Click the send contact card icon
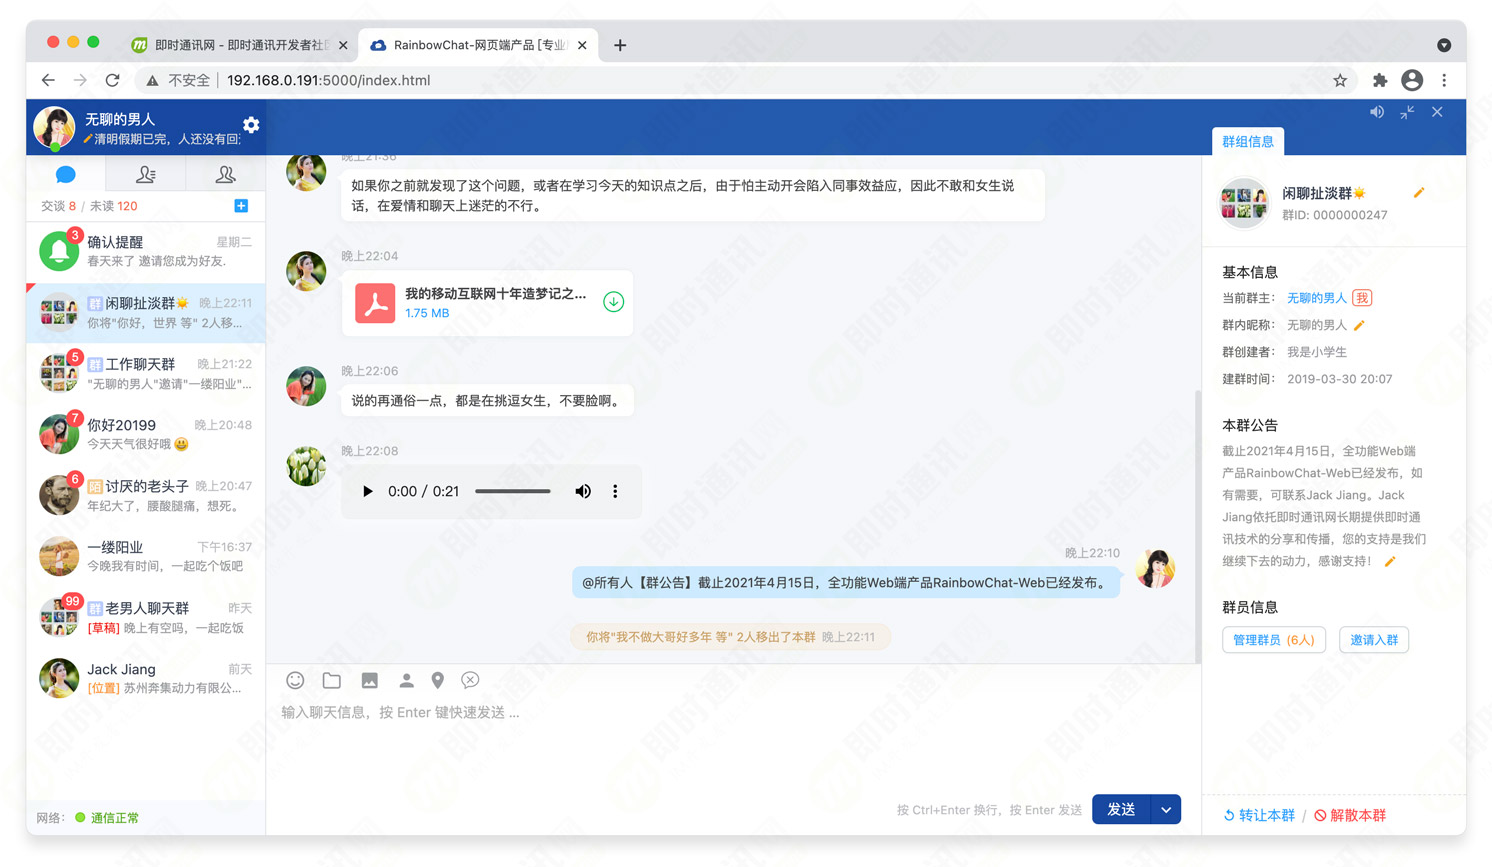This screenshot has height=867, width=1492. click(x=406, y=680)
